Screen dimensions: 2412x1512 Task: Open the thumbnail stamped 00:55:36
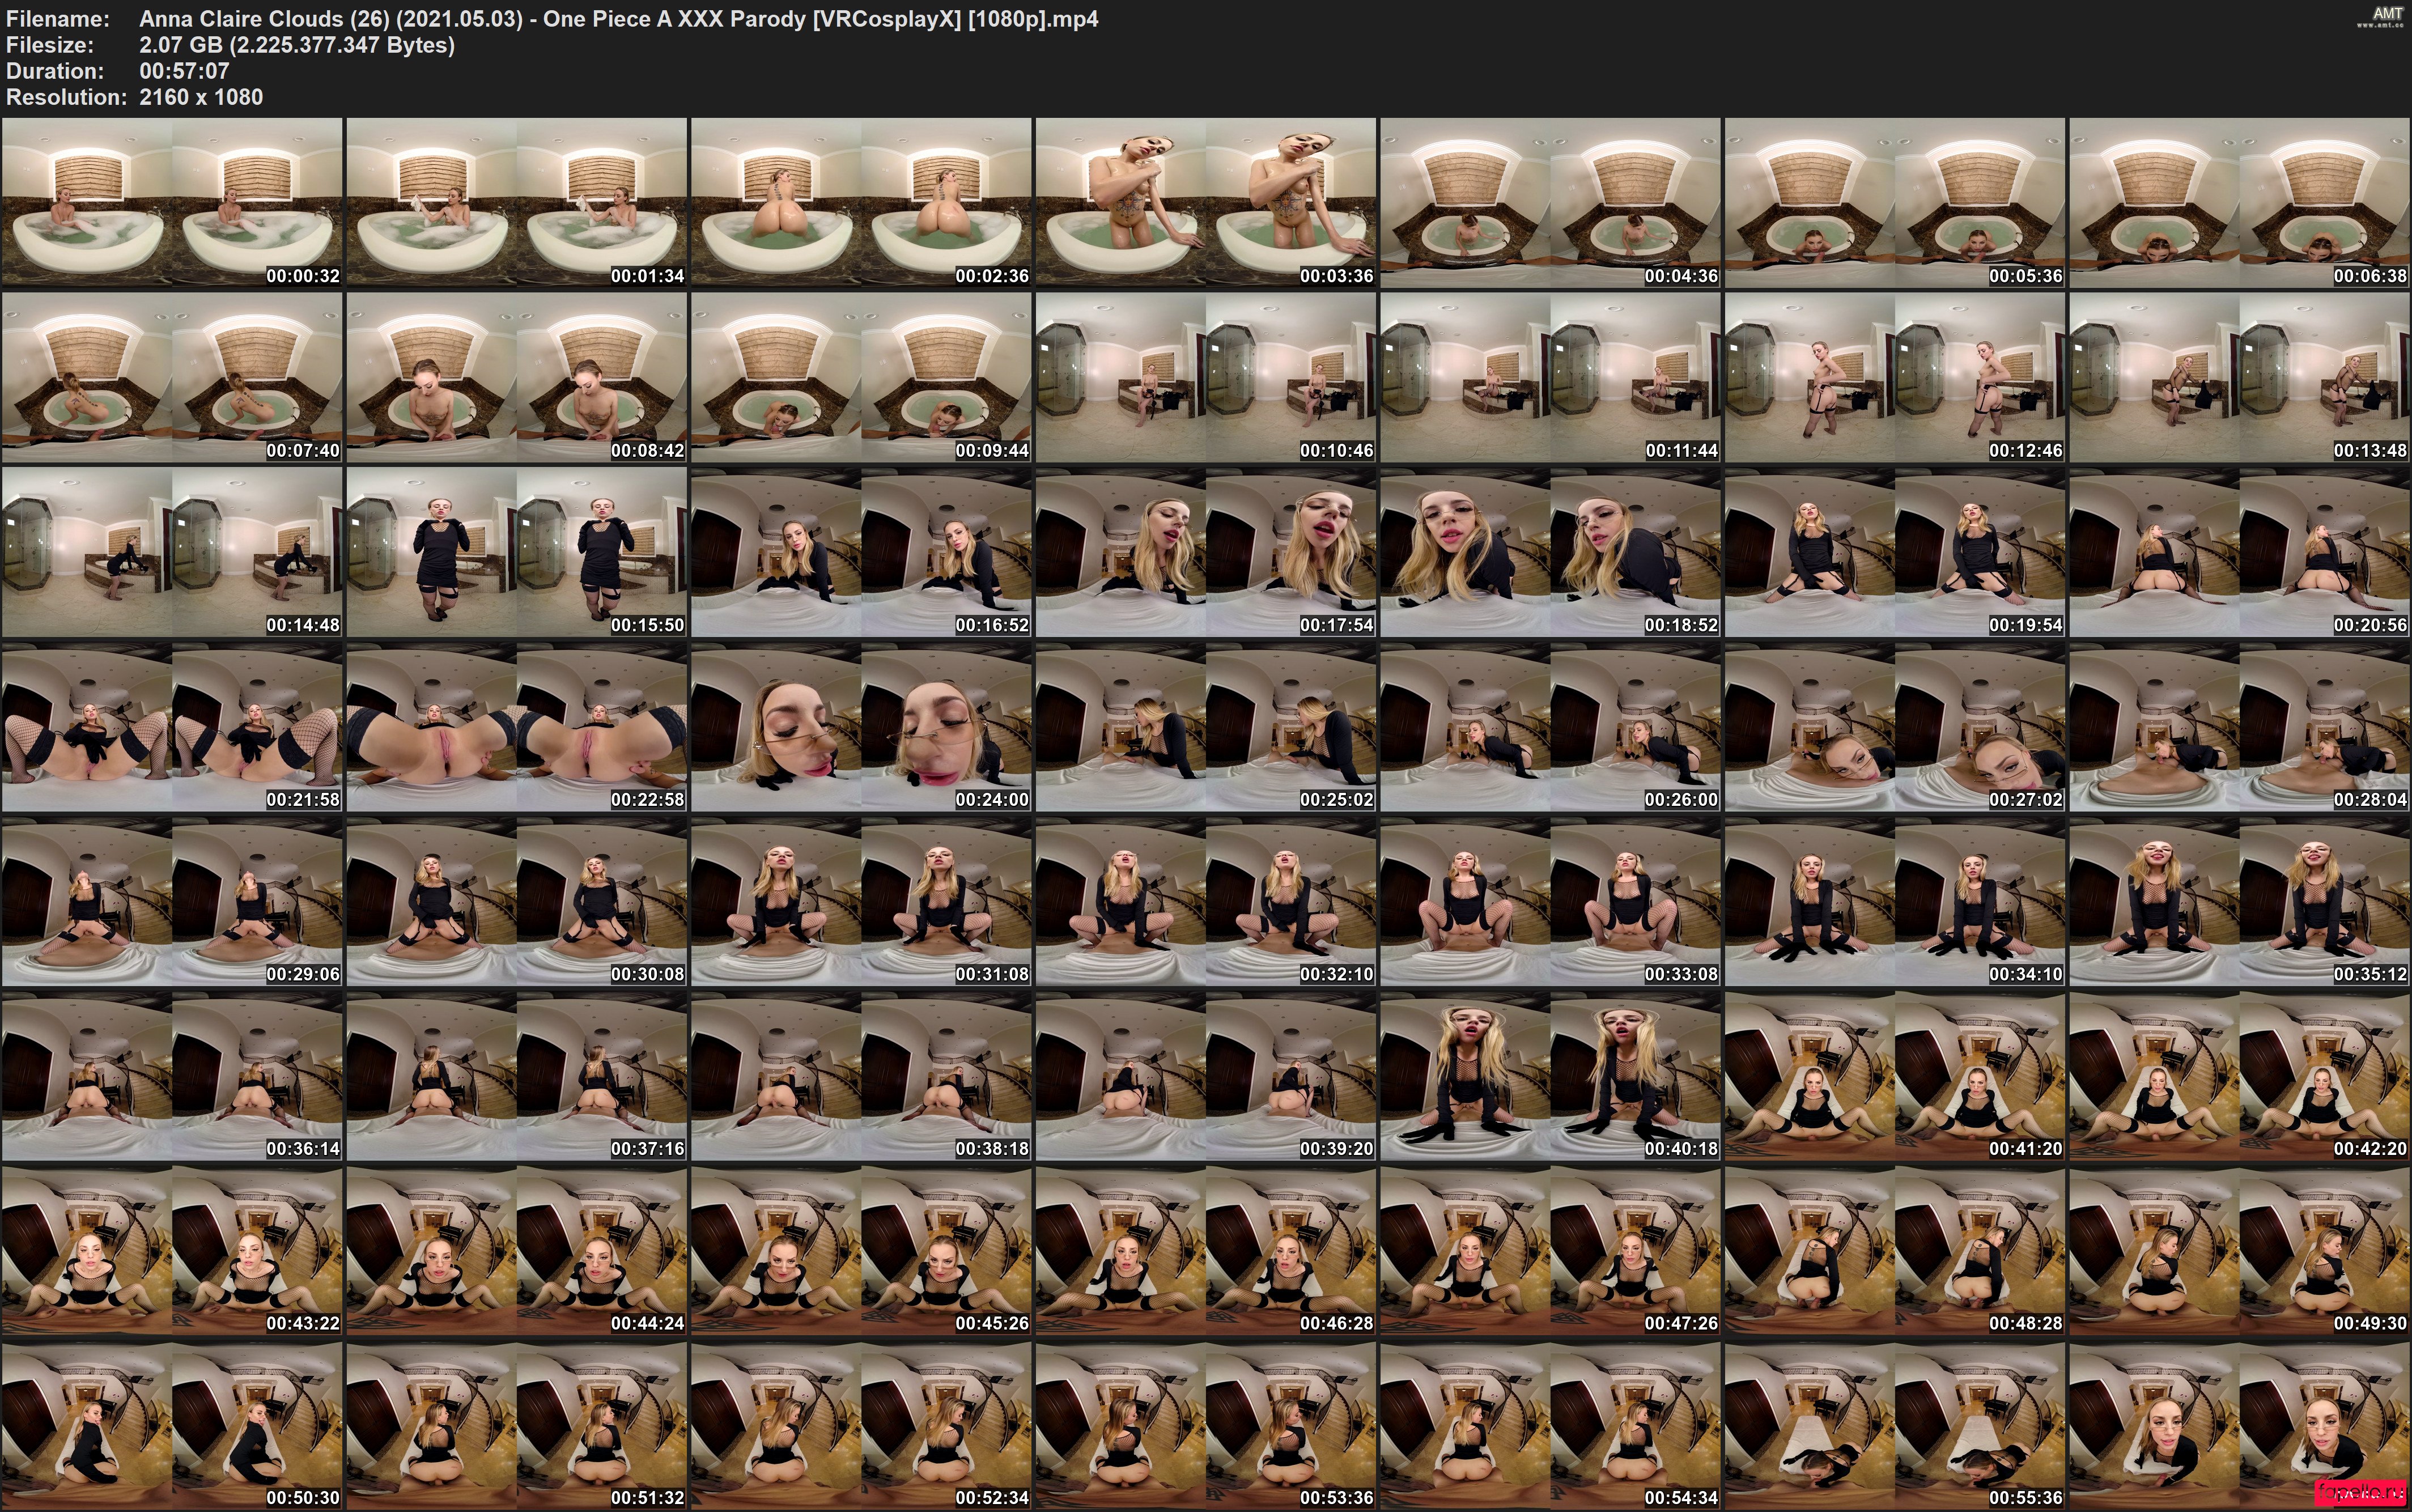click(x=1894, y=1425)
